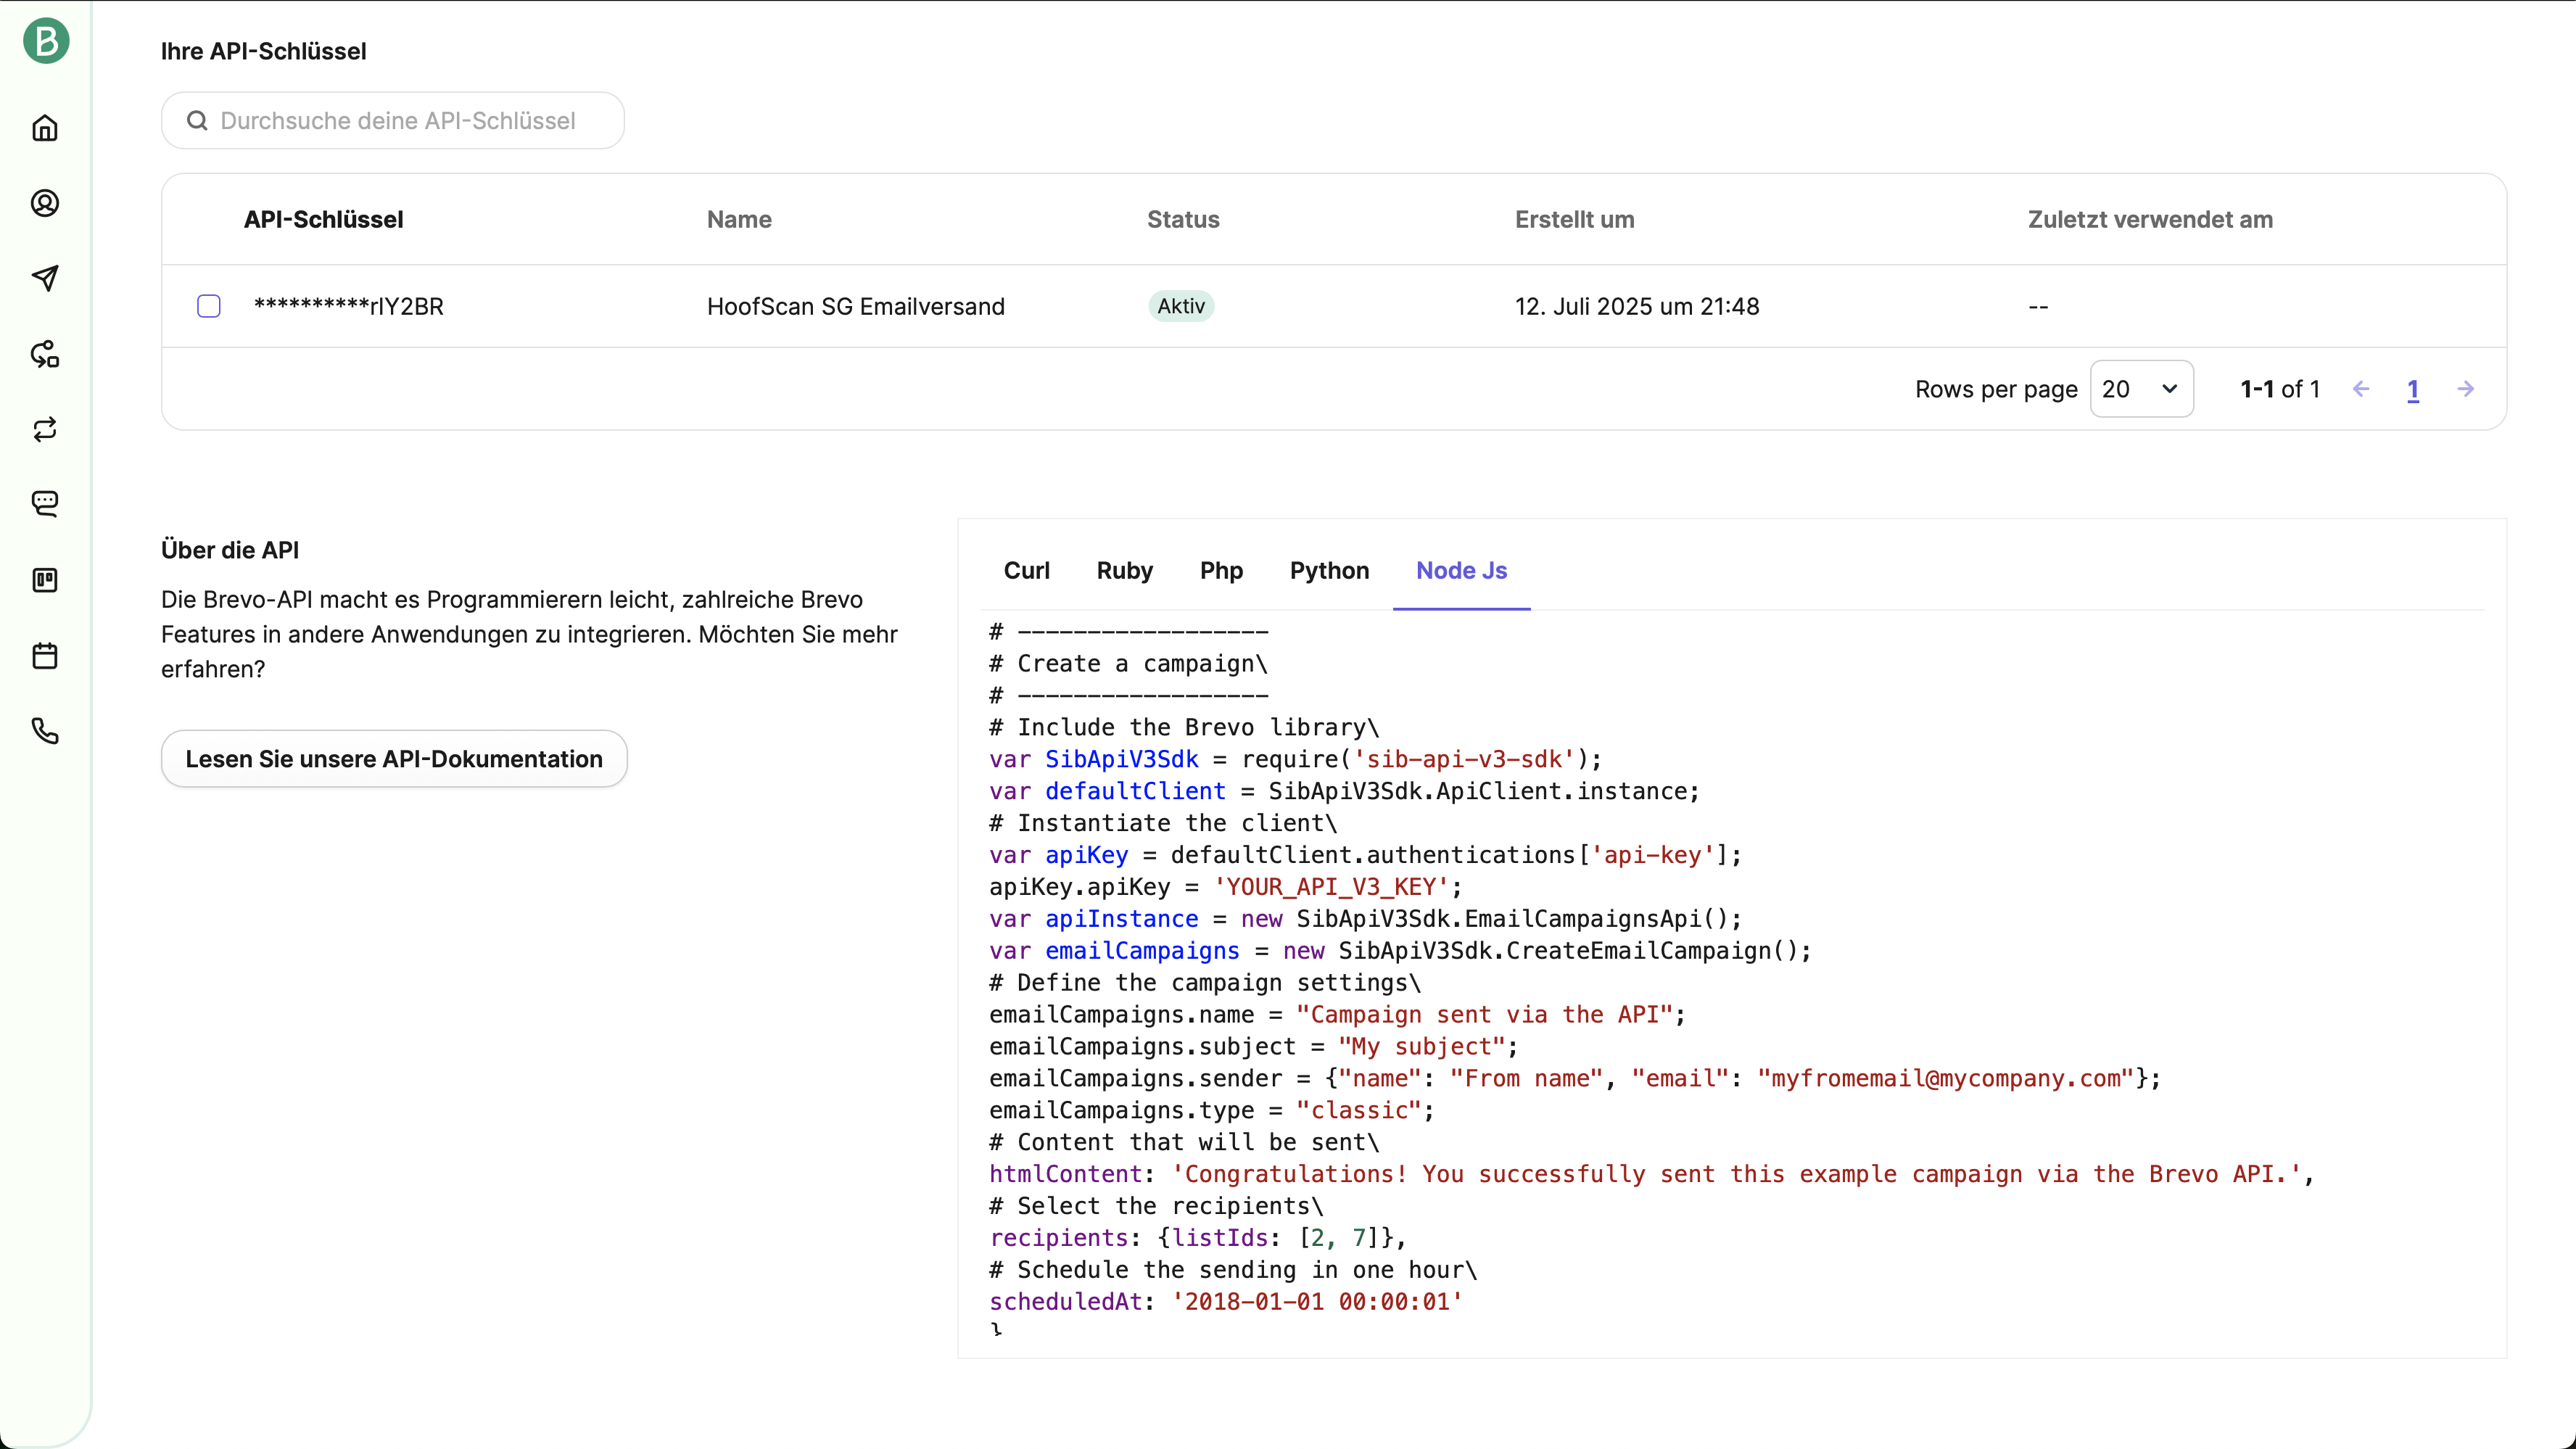Click page number 1 link
The height and width of the screenshot is (1449, 2576).
pos(2413,390)
